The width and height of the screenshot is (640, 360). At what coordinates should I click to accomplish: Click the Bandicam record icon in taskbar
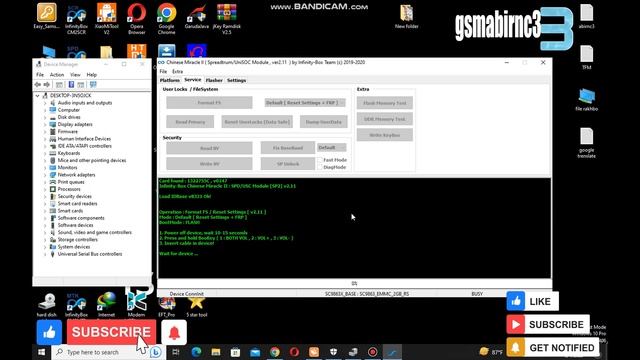373,352
